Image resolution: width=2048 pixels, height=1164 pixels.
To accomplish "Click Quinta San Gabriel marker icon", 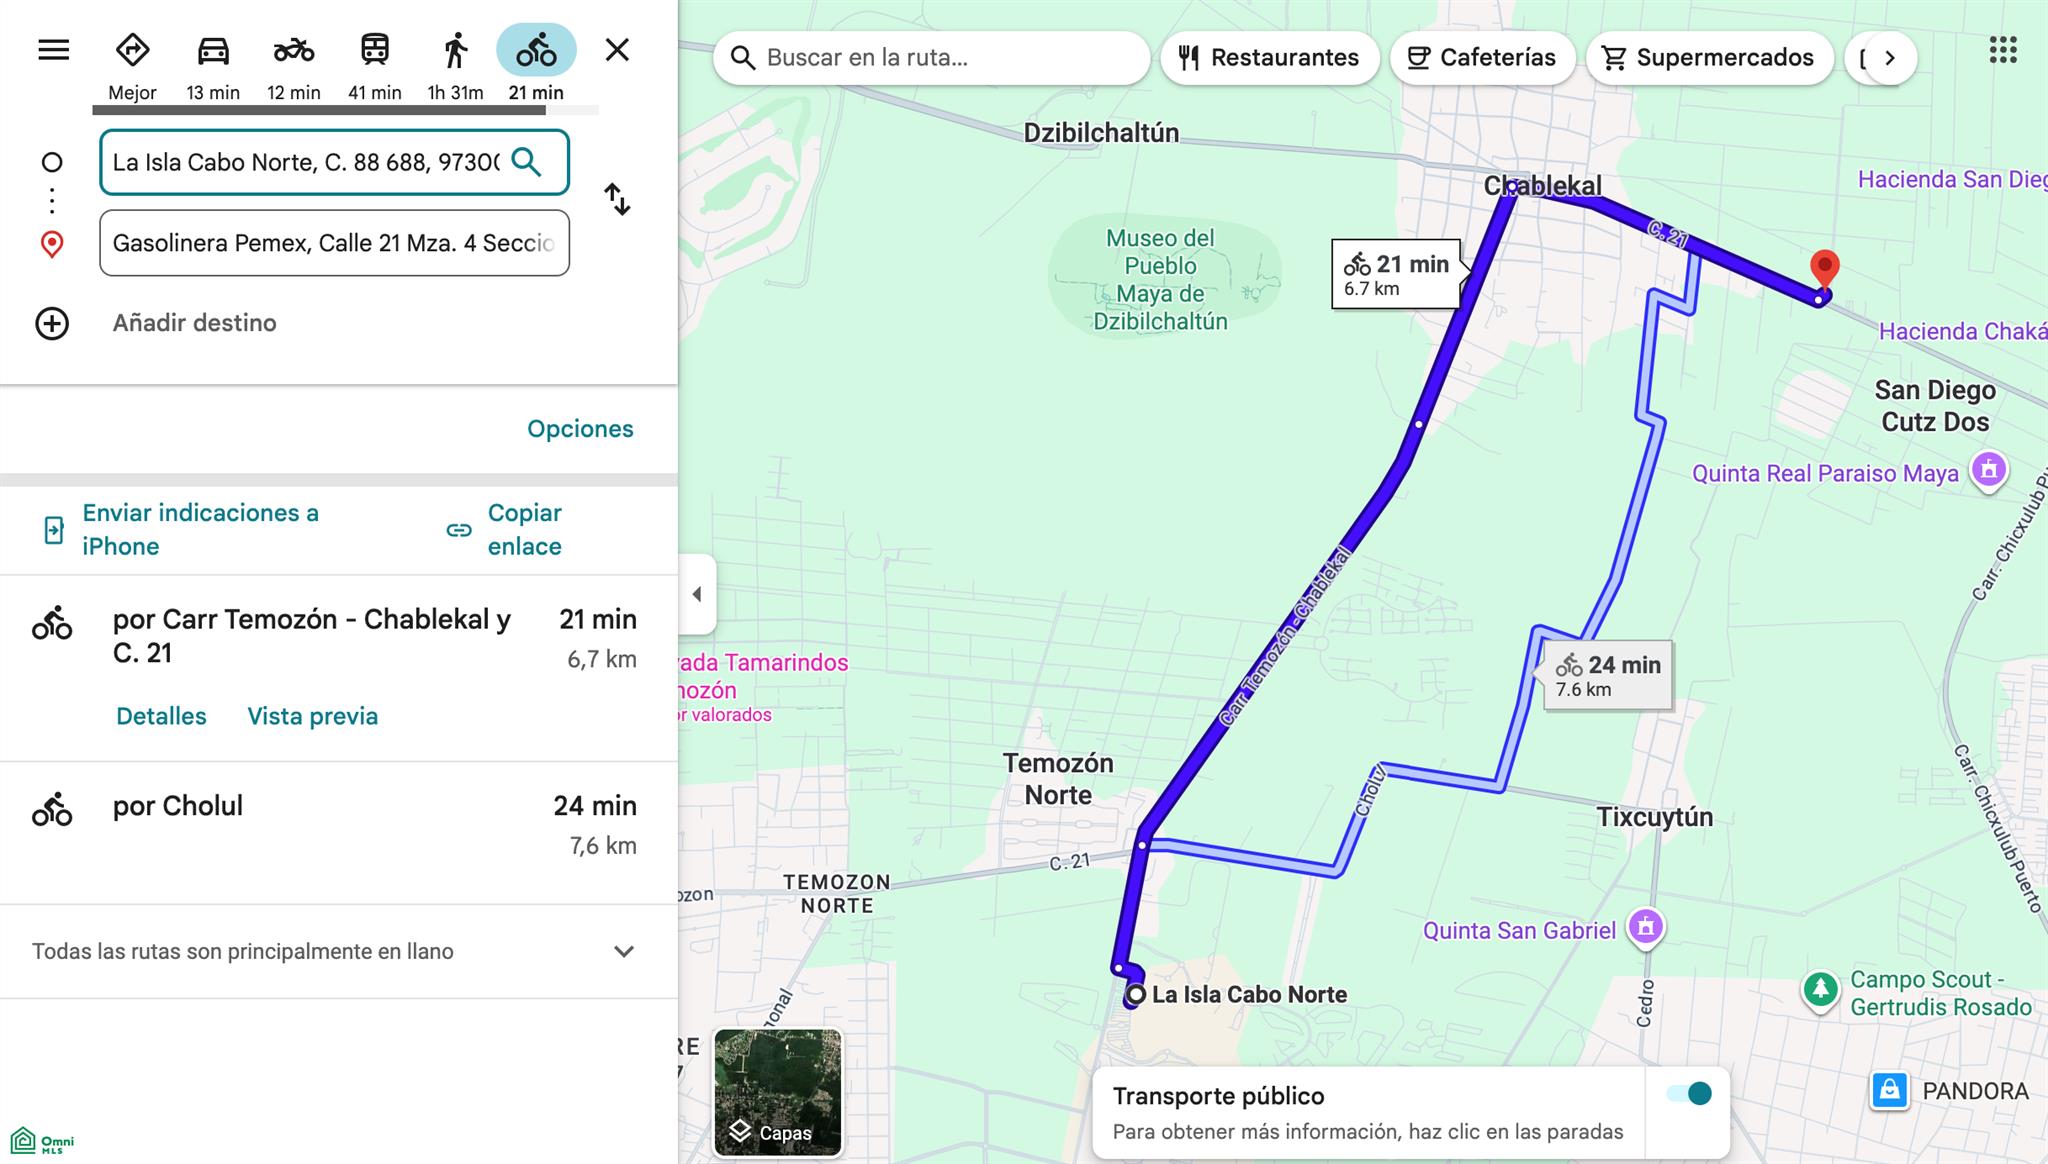I will coord(1646,929).
